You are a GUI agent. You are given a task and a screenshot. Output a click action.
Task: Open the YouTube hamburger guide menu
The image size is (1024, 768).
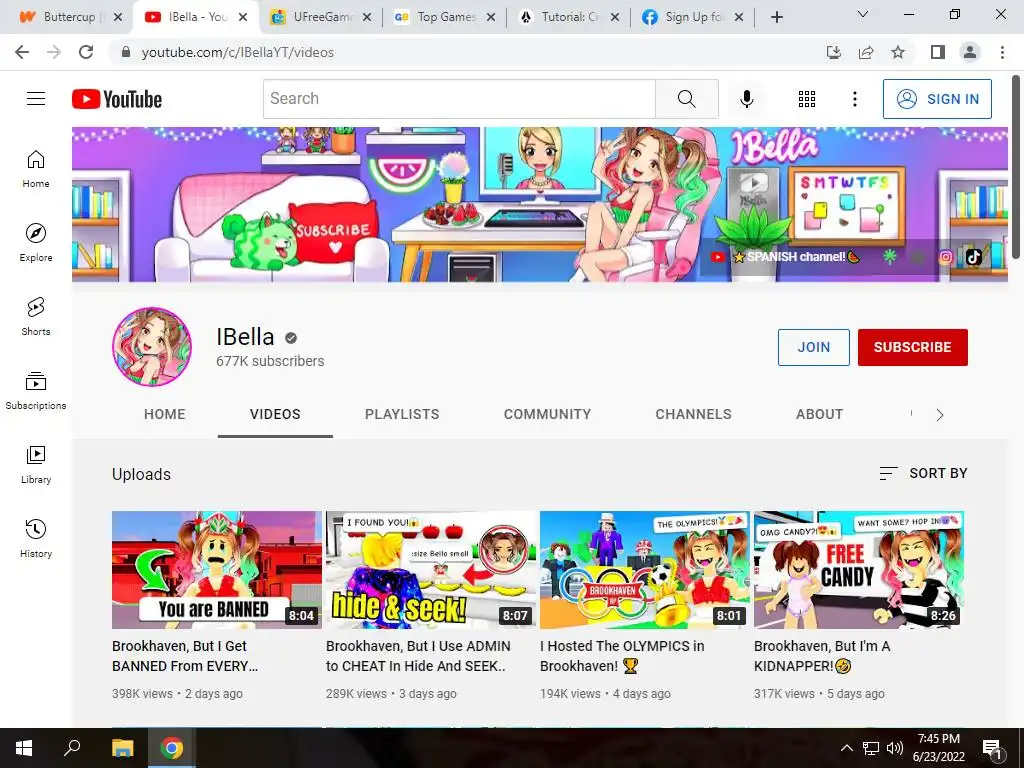click(x=36, y=99)
